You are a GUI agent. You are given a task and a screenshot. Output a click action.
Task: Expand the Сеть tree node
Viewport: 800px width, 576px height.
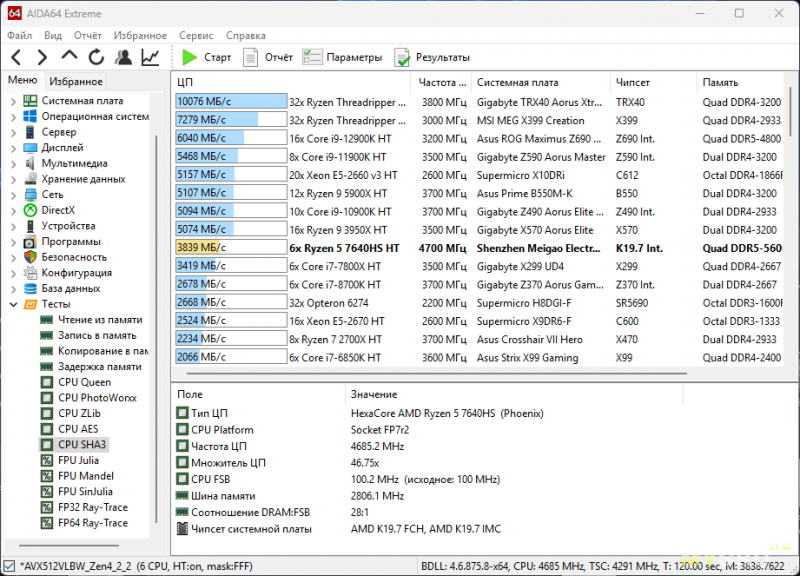pos(13,195)
